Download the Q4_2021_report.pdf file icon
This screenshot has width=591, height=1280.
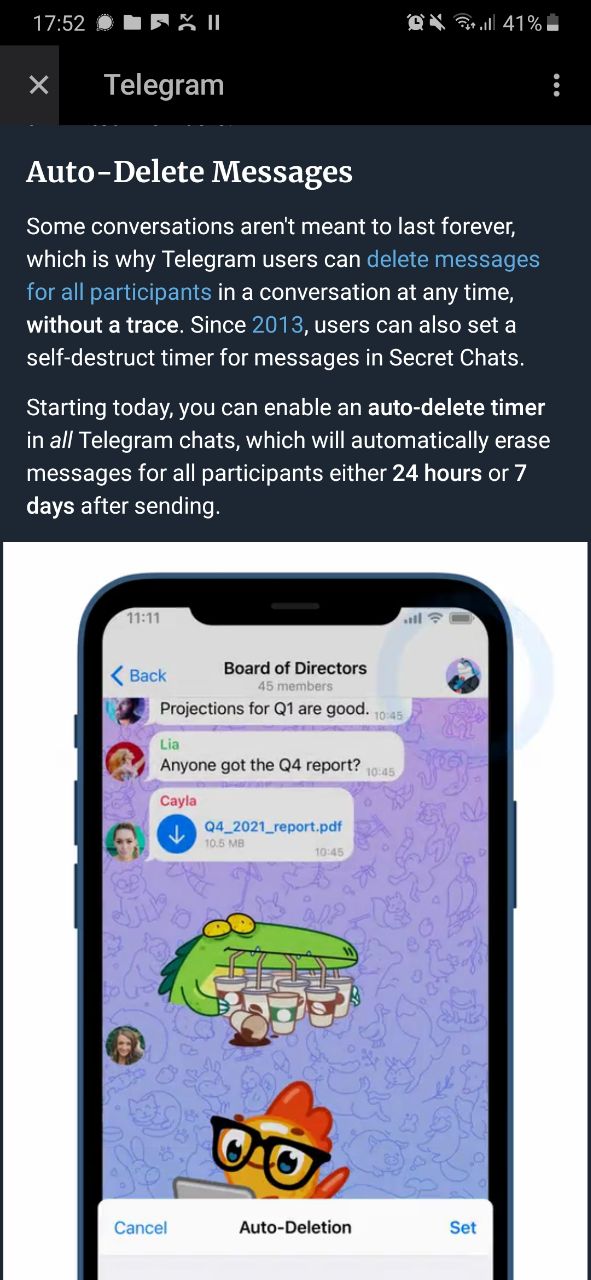coord(177,835)
